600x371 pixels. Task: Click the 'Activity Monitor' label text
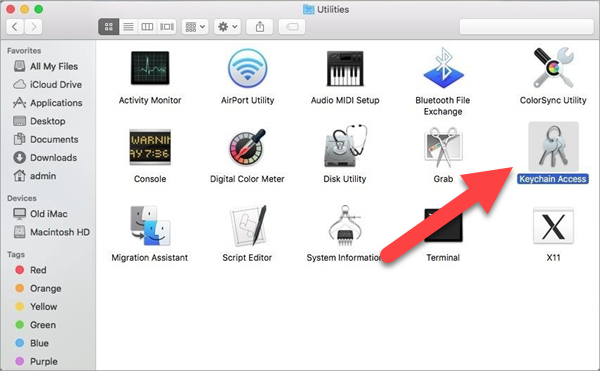point(150,100)
